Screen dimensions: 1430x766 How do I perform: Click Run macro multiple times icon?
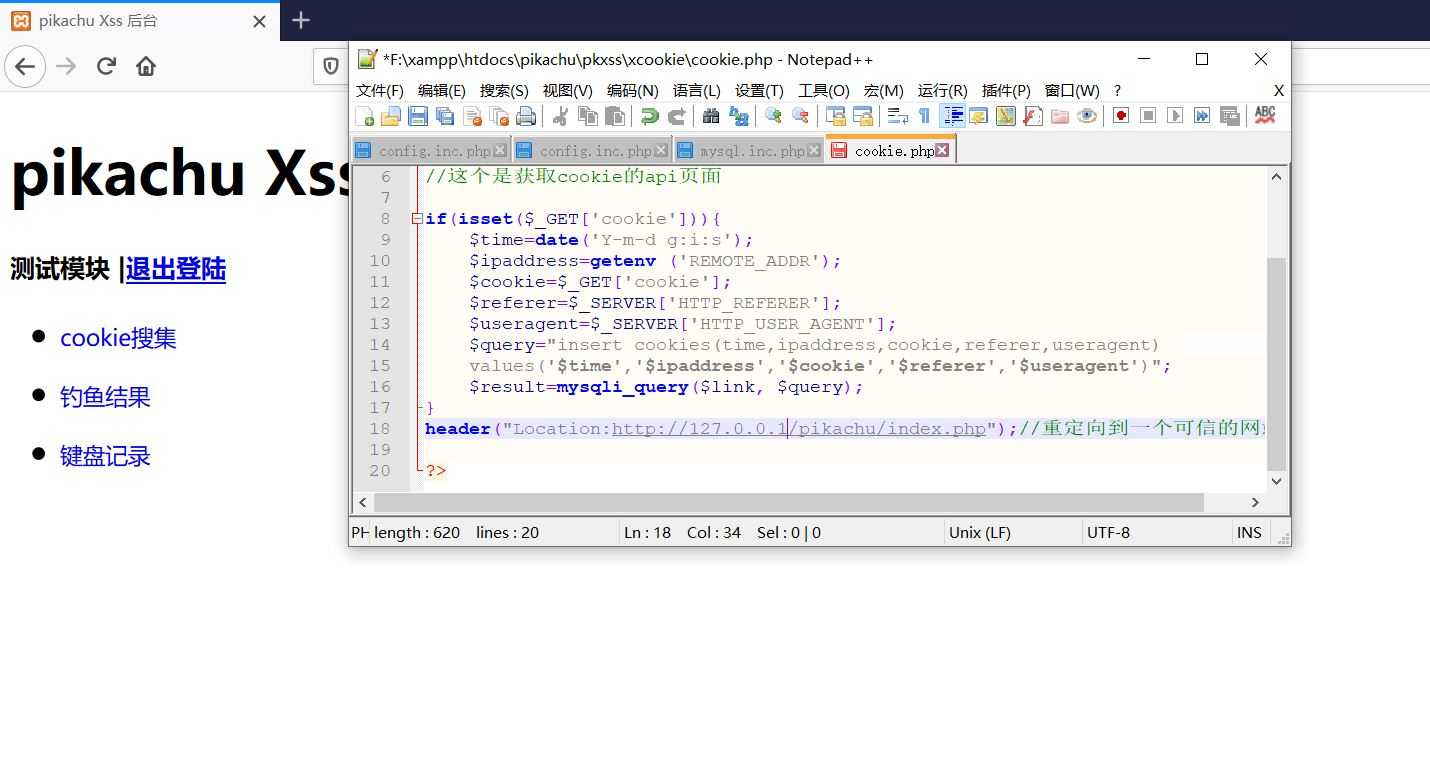(1202, 116)
